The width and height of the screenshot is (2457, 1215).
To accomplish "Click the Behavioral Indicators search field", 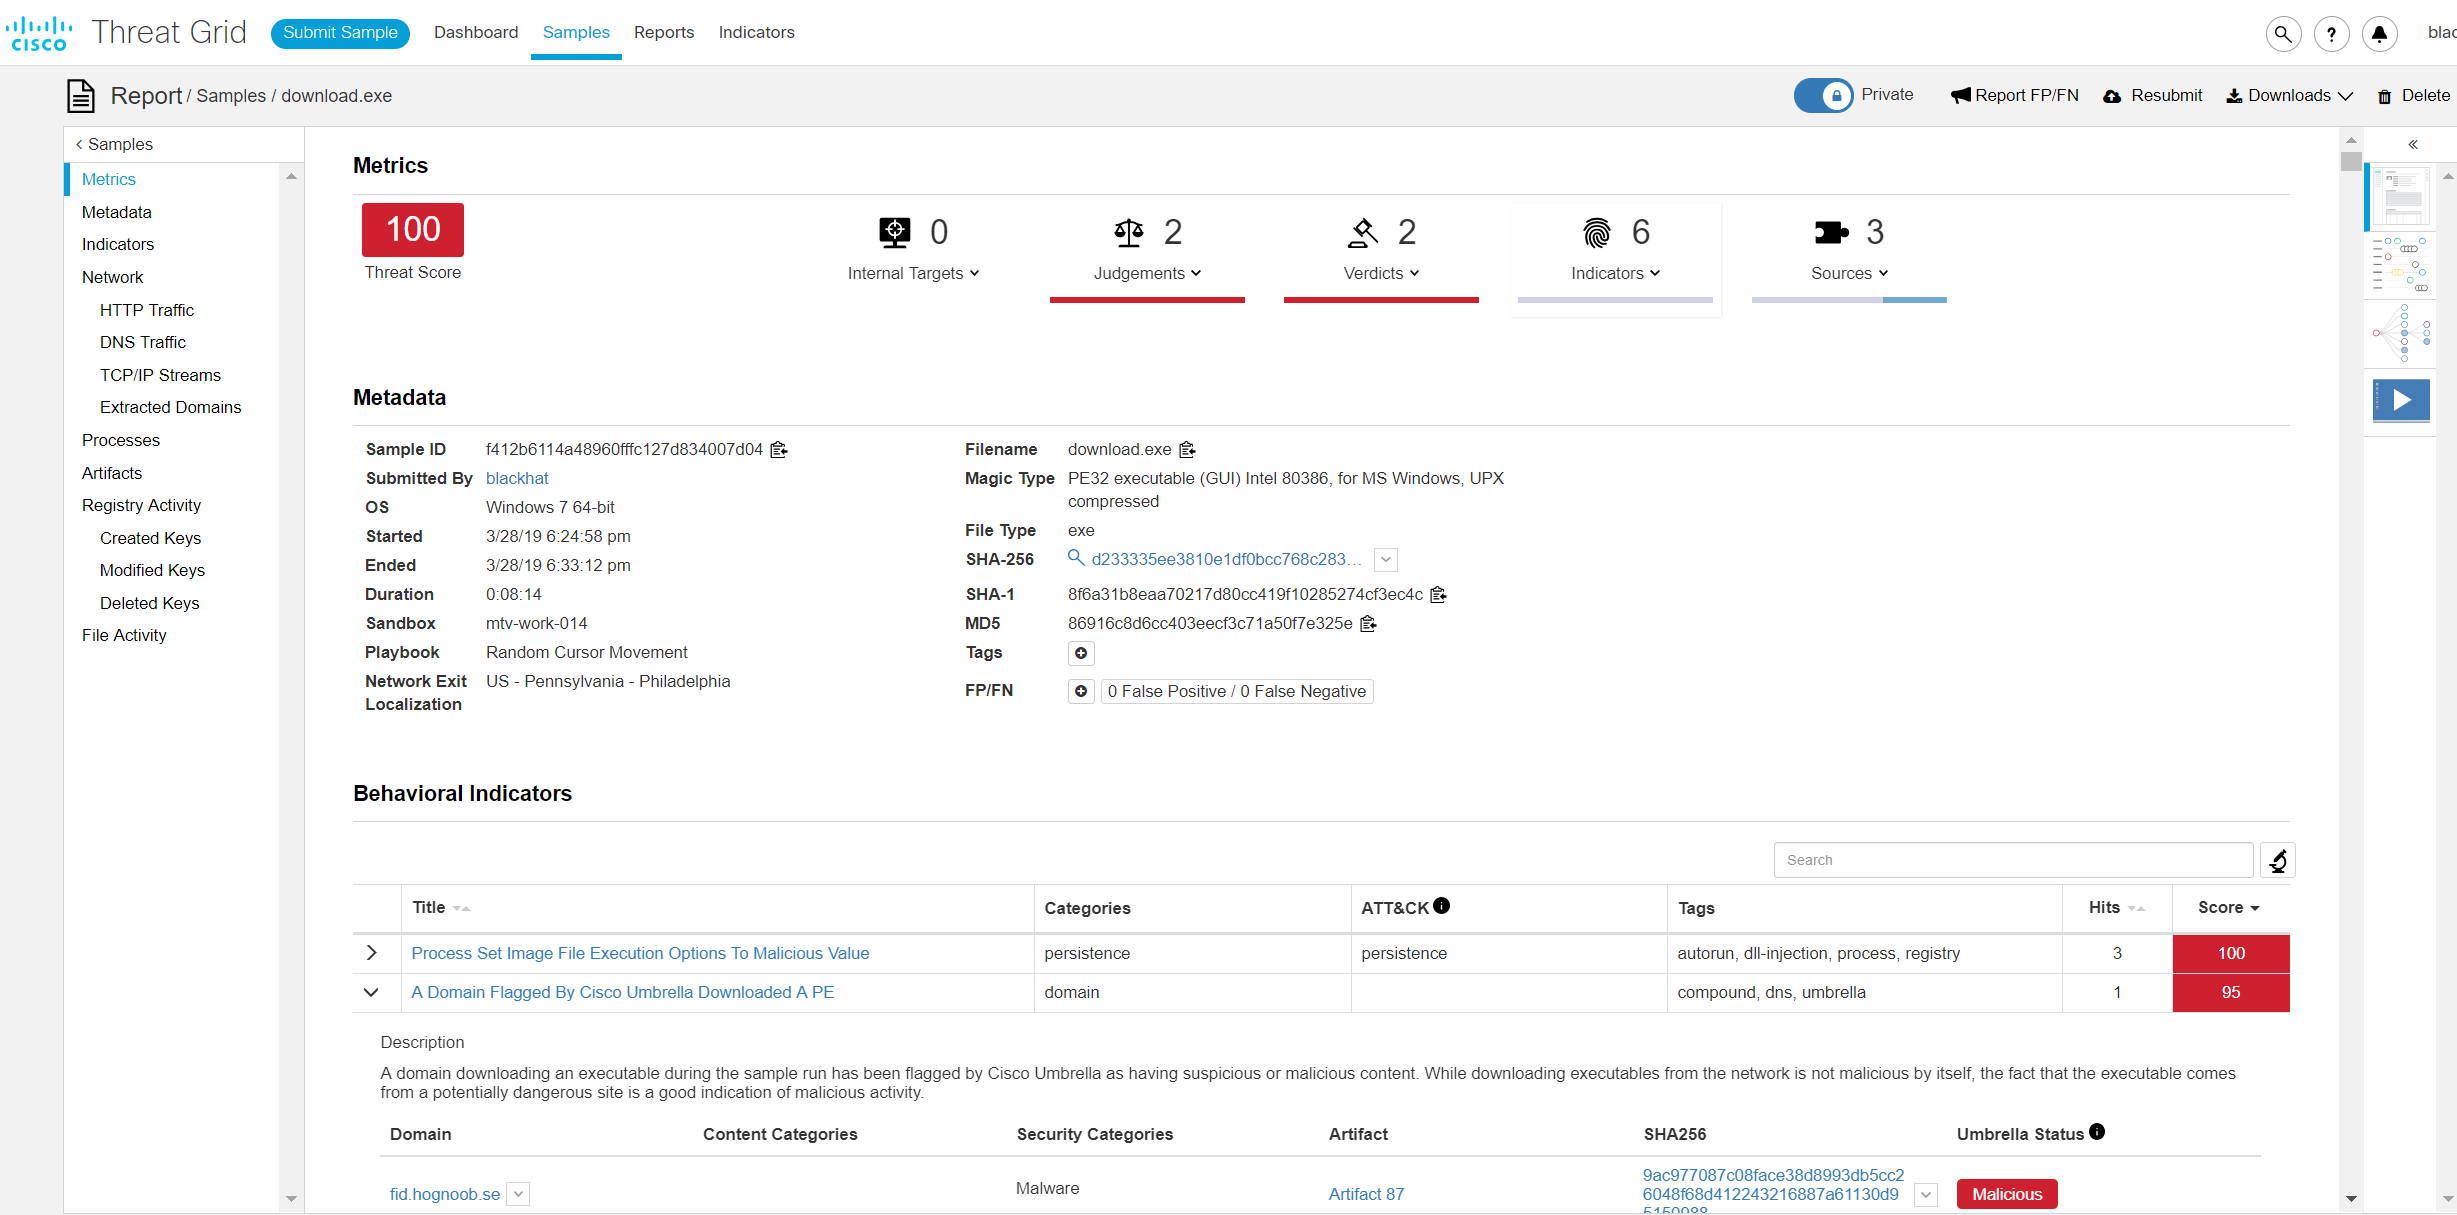I will point(2012,860).
